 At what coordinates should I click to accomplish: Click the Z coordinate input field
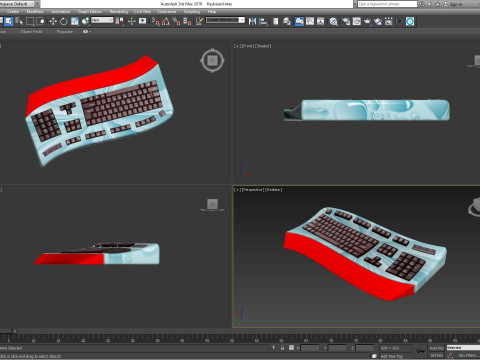[x=365, y=348]
